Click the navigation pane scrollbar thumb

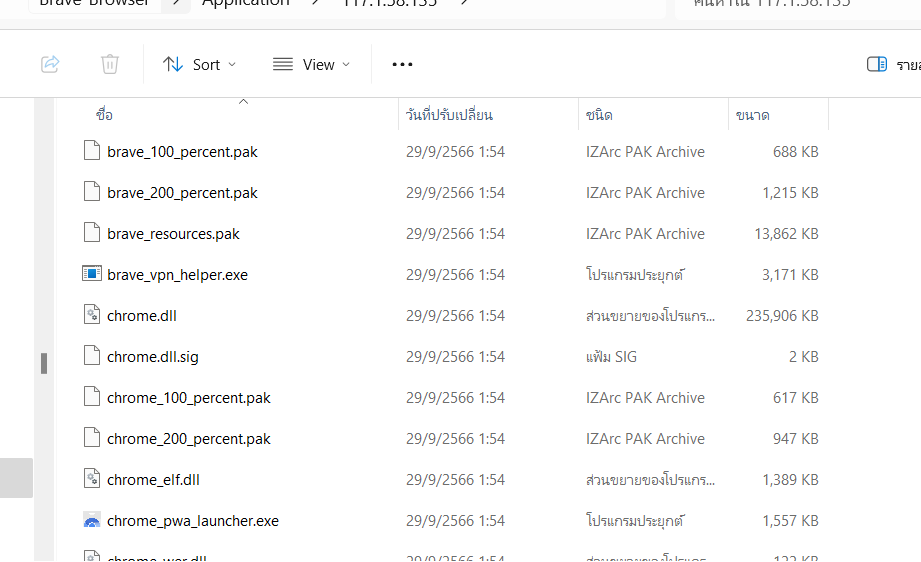point(43,364)
